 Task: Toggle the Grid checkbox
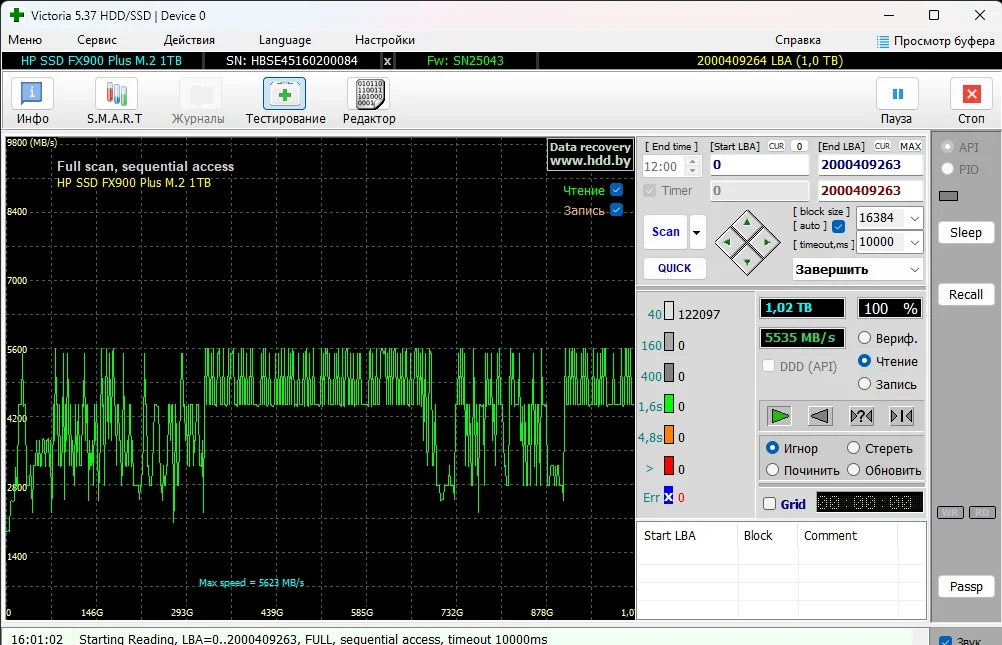tap(769, 504)
